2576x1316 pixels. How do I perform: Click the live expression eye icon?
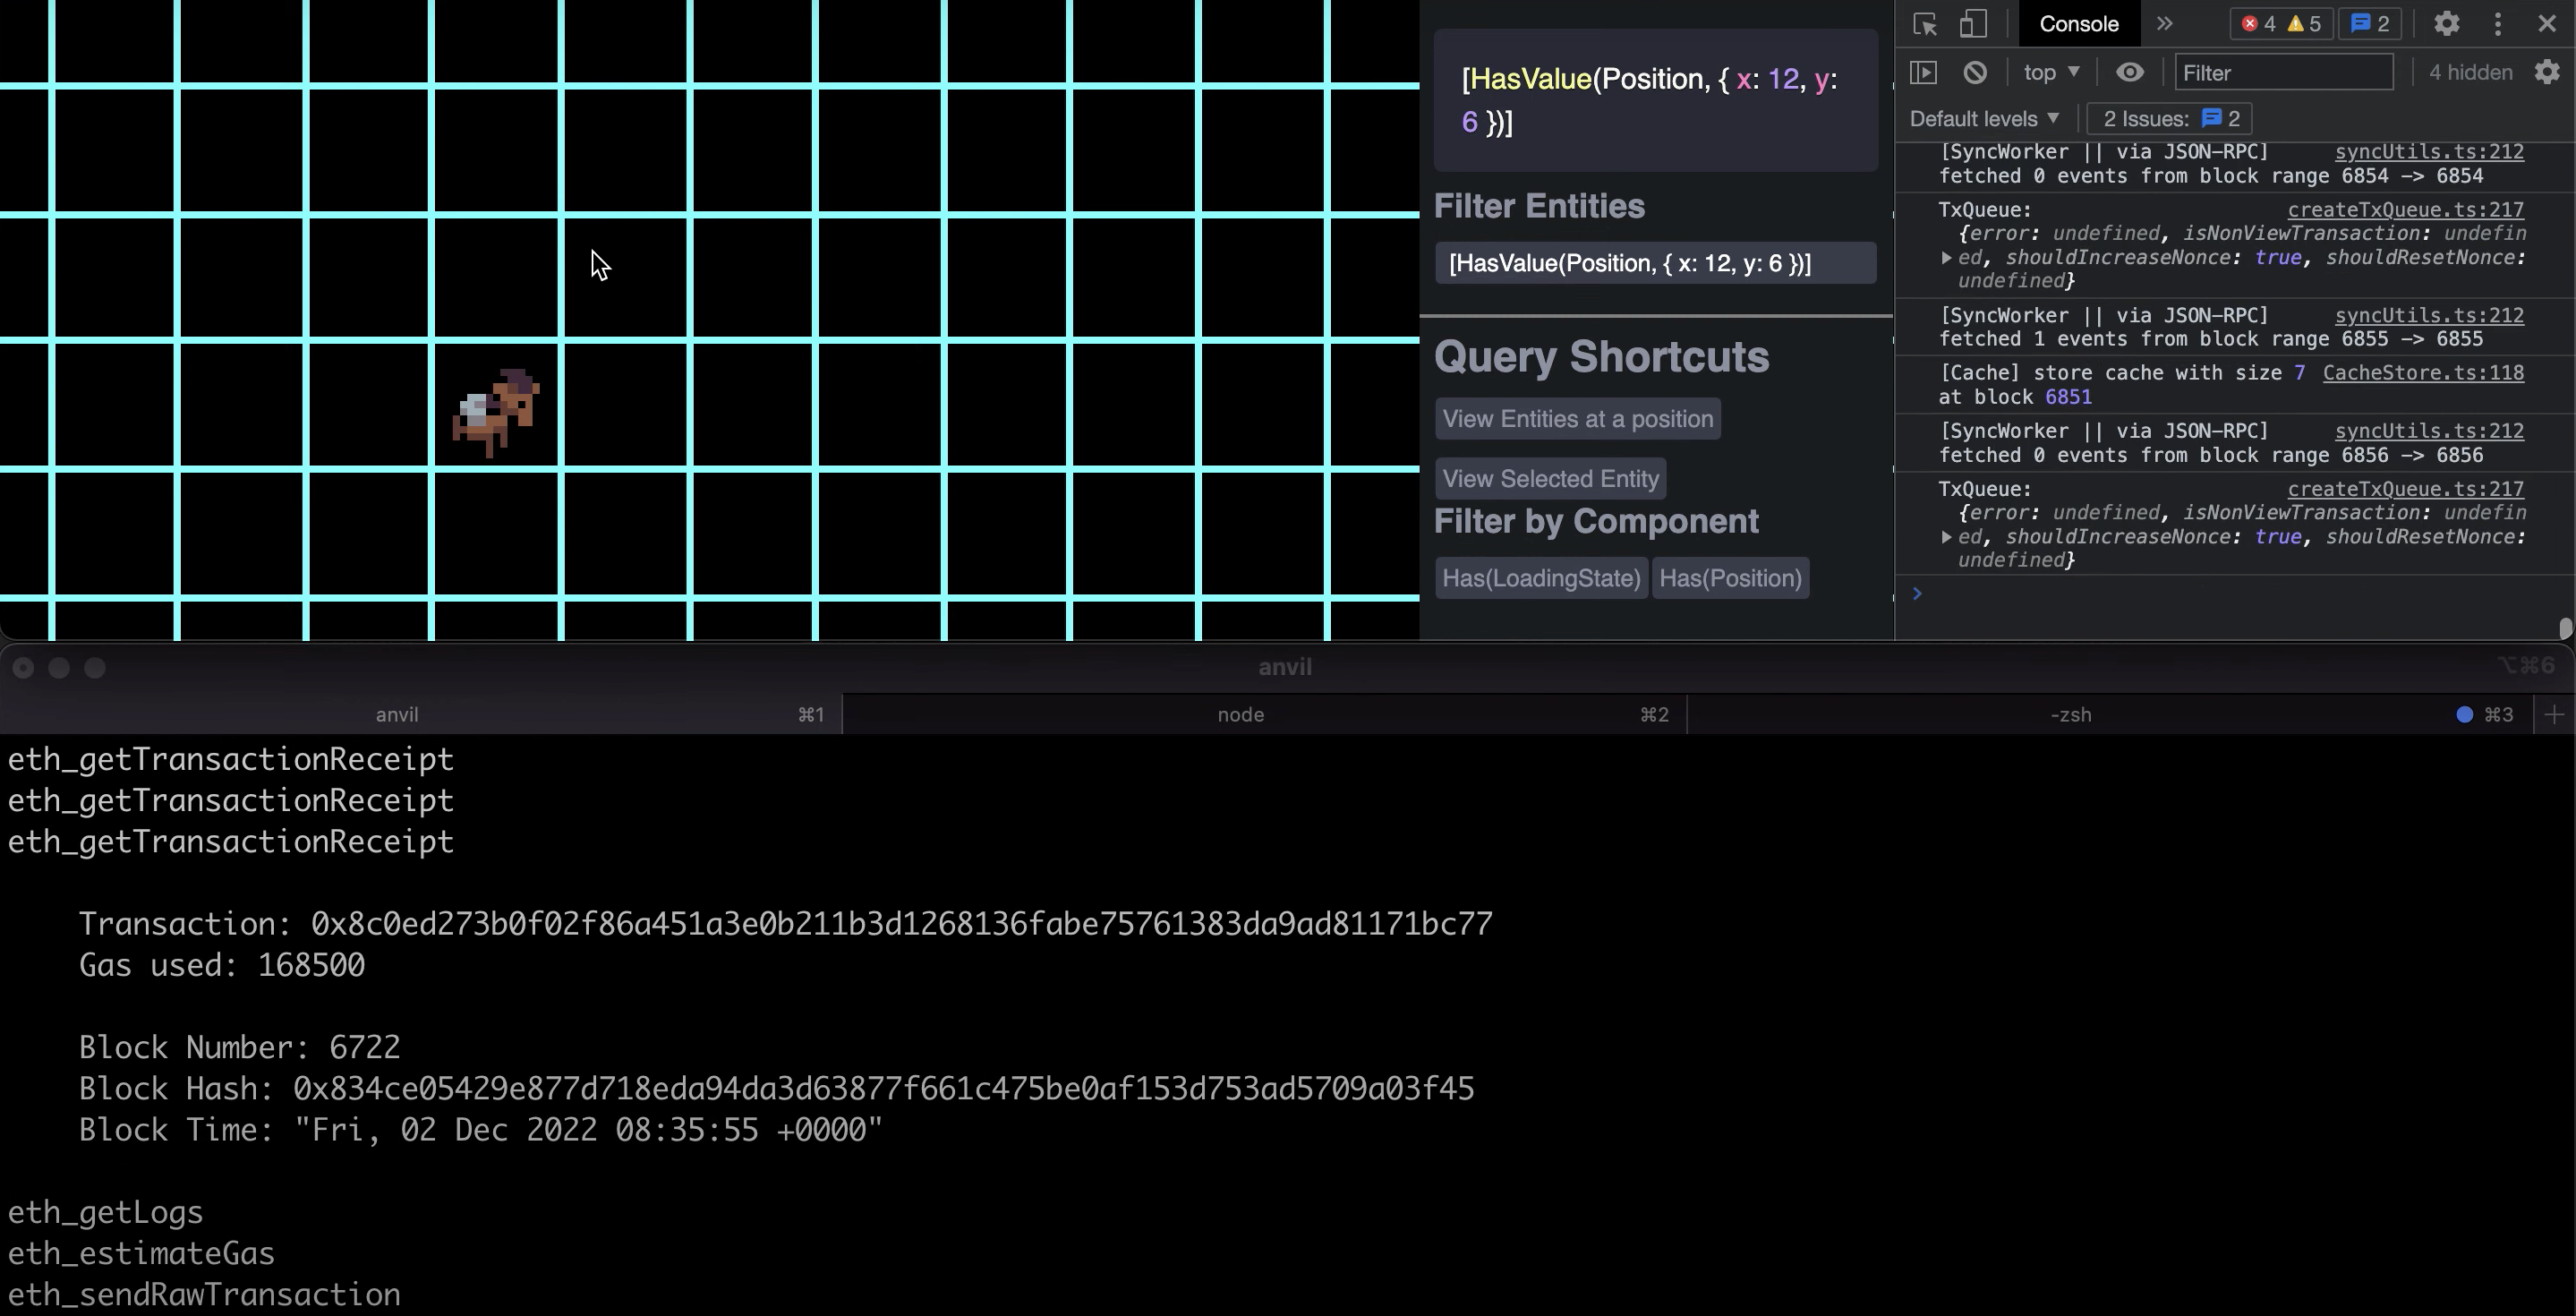(2130, 72)
